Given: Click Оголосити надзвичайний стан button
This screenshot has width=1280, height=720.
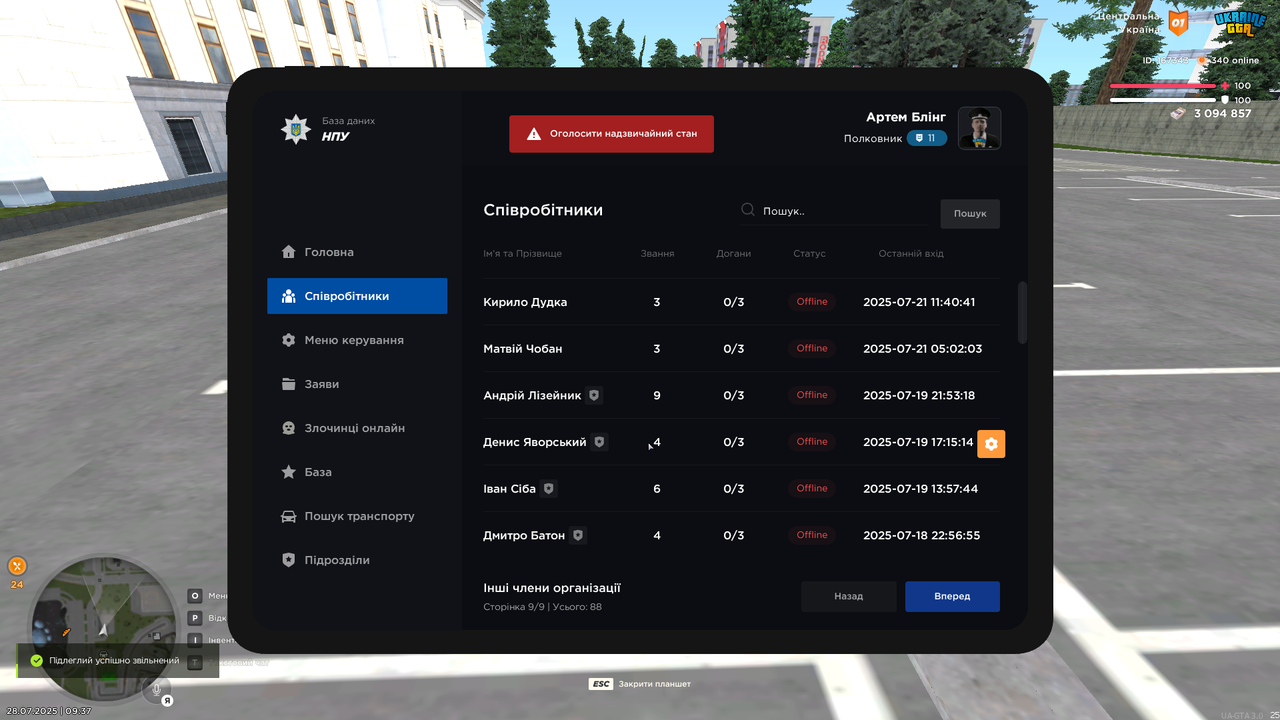Looking at the screenshot, I should click(611, 133).
